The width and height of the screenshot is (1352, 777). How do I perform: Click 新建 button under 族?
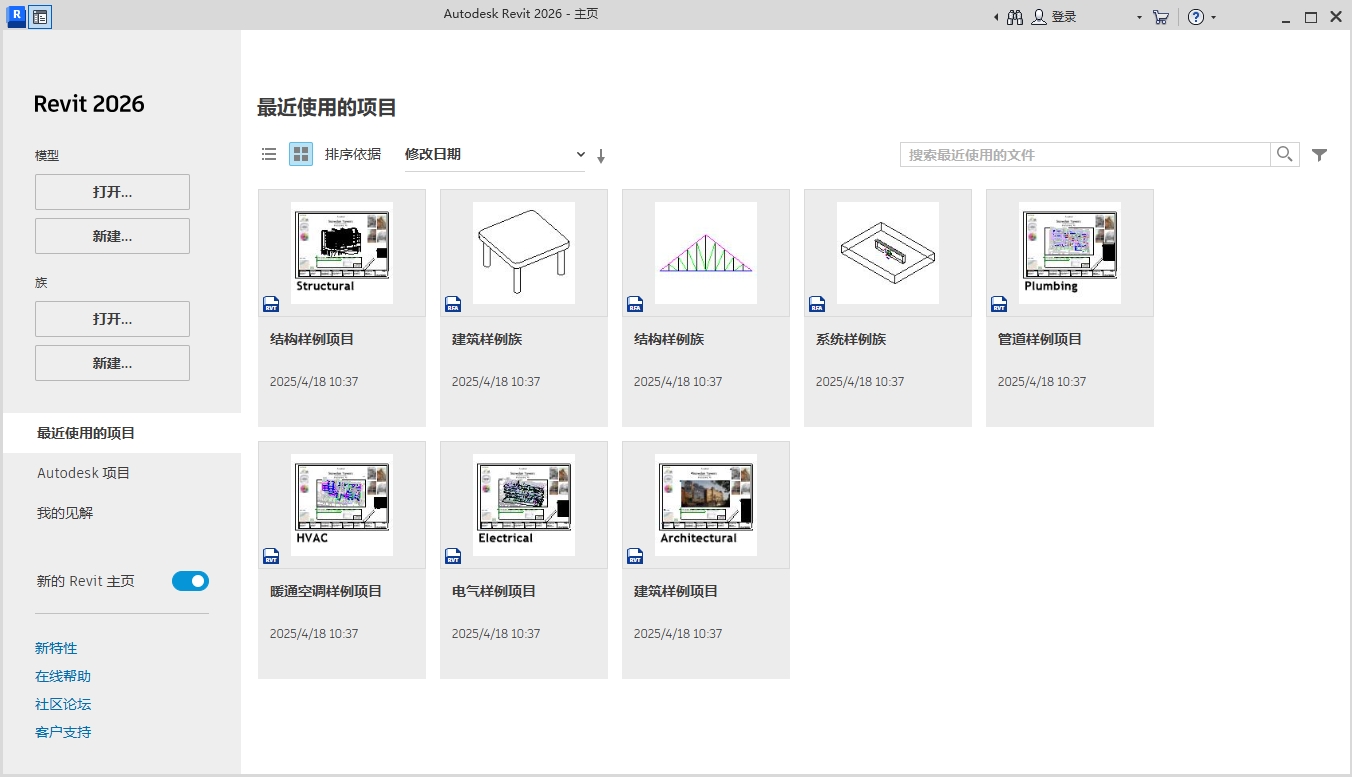tap(112, 363)
